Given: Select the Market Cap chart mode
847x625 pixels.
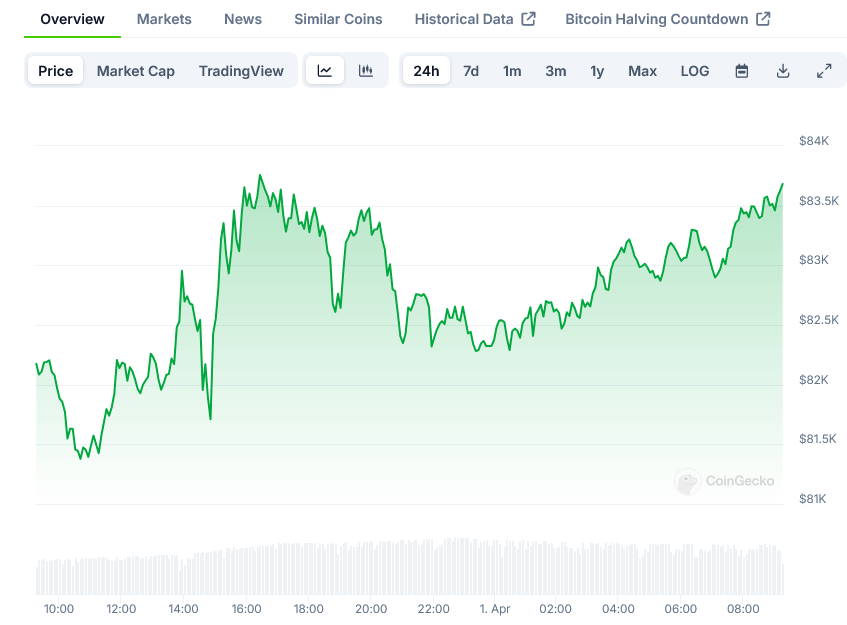Looking at the screenshot, I should point(136,71).
